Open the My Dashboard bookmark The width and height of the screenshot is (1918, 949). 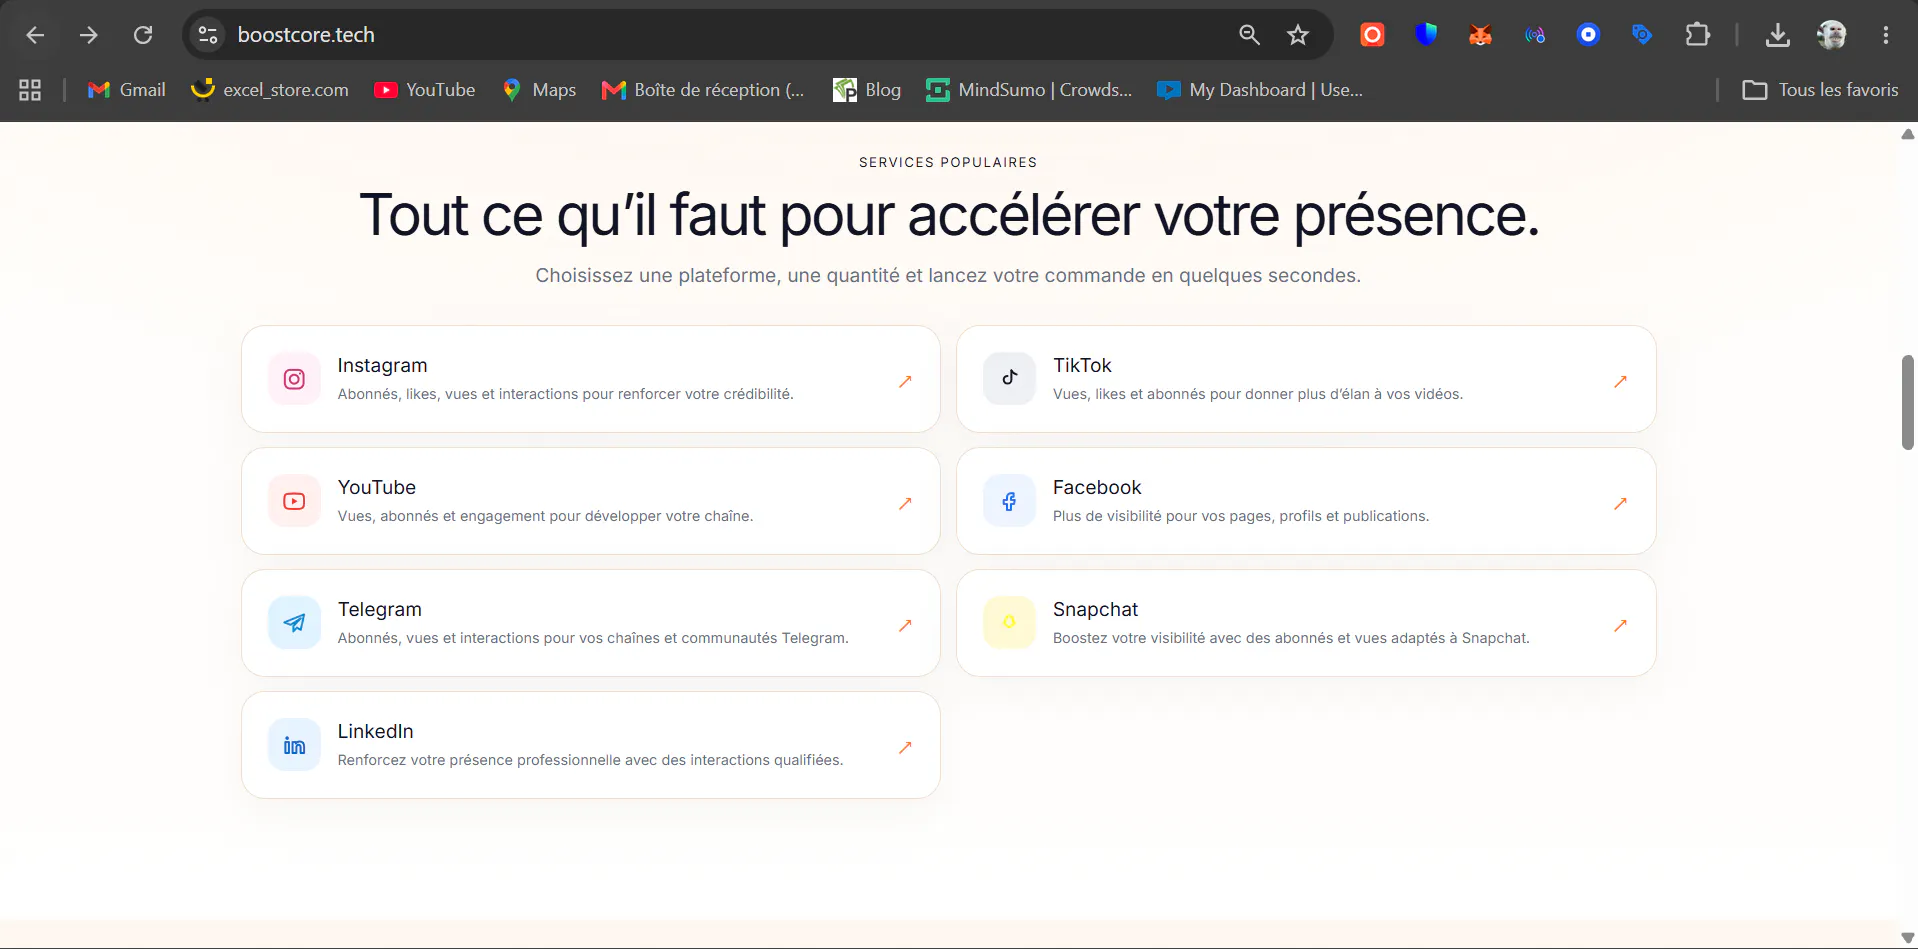tap(1260, 90)
